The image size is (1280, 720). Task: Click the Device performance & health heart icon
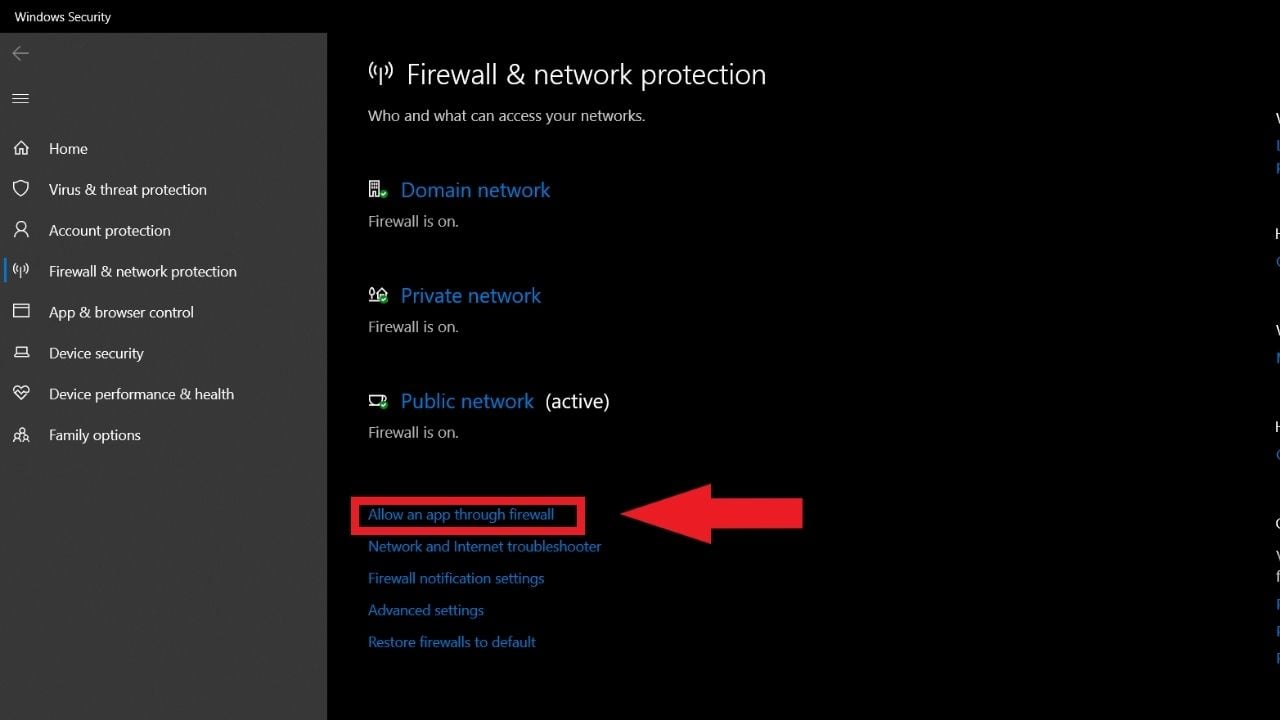coord(22,393)
